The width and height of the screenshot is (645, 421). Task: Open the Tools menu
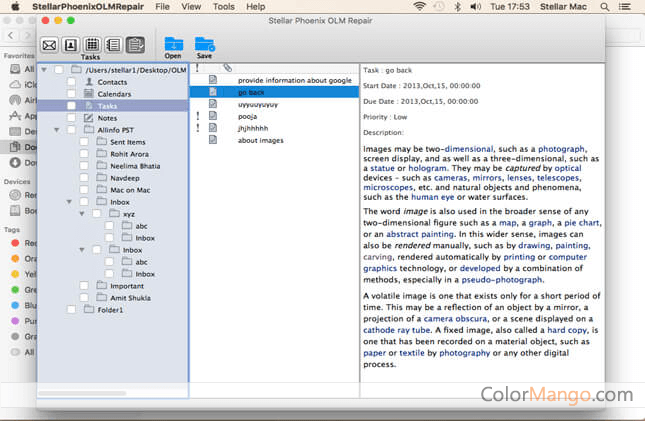[224, 6]
